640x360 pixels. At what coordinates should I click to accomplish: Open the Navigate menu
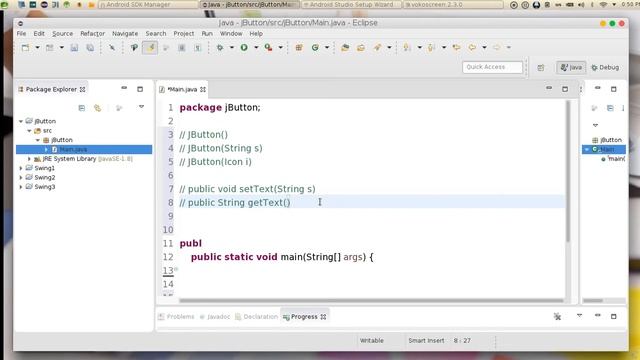(x=125, y=33)
